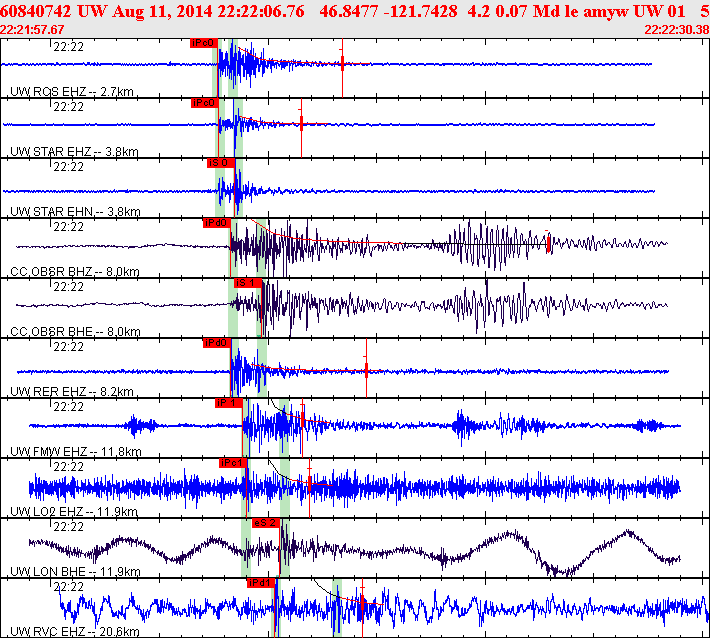Select the label "CC OBSR BHZ -- 8.0km"
Viewport: 710px width, 638px height.
coord(75,272)
